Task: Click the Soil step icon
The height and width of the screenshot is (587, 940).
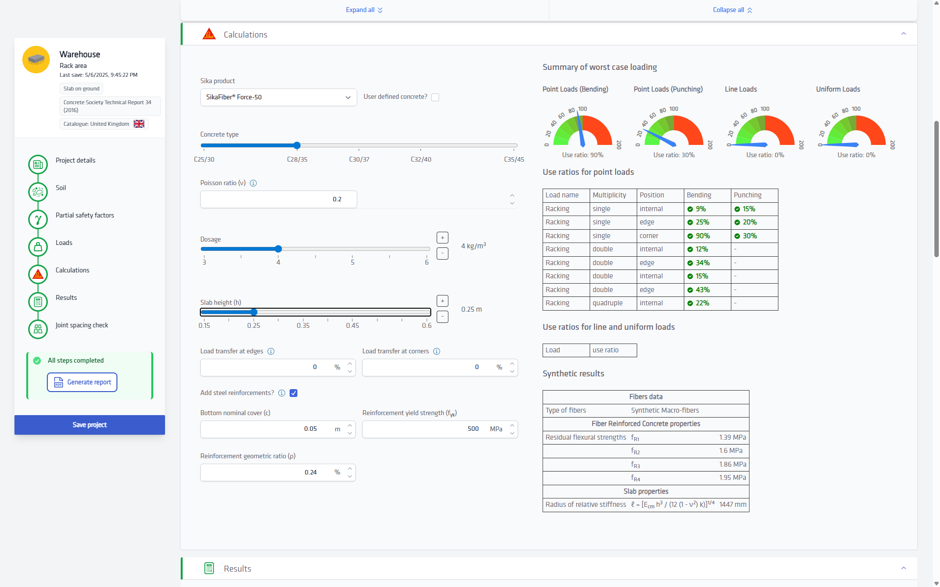Action: [38, 192]
